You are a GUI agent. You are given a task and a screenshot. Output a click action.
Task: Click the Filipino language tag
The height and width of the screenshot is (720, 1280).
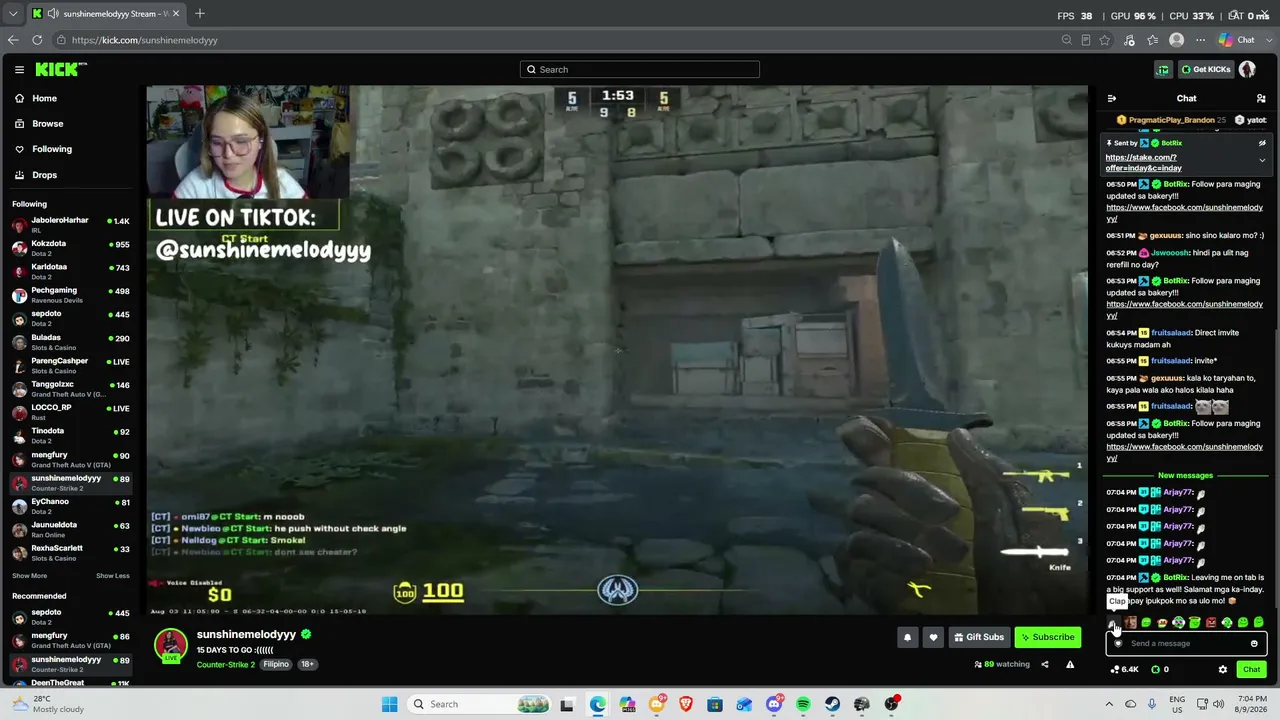276,664
